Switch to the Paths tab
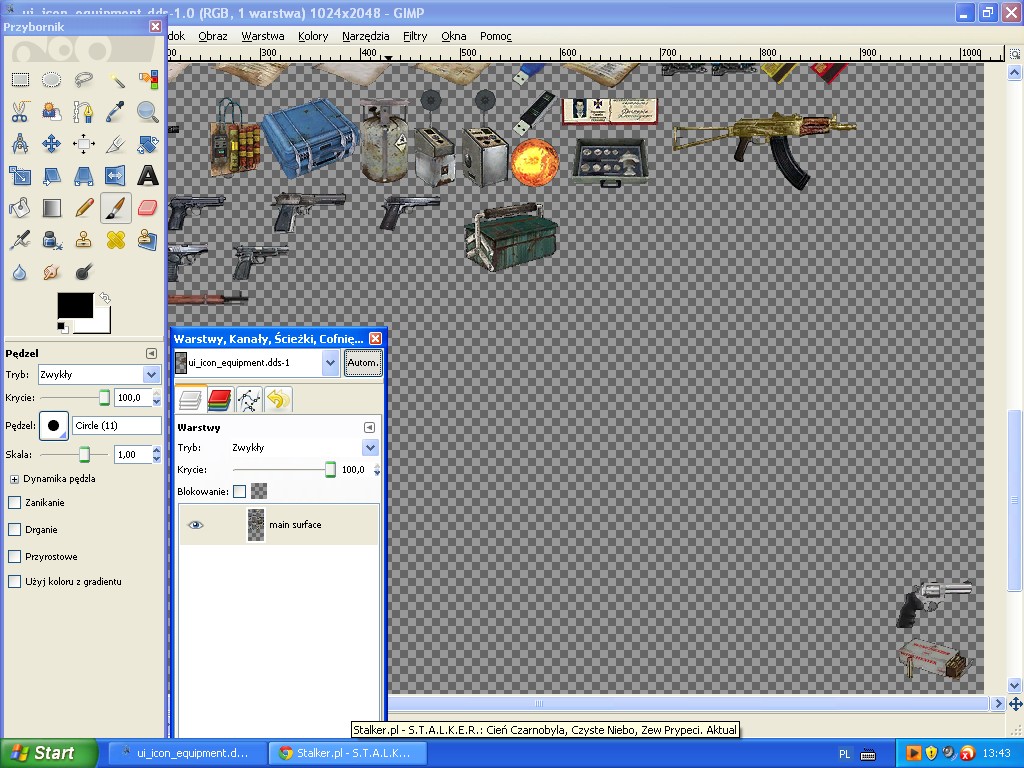 coord(249,399)
